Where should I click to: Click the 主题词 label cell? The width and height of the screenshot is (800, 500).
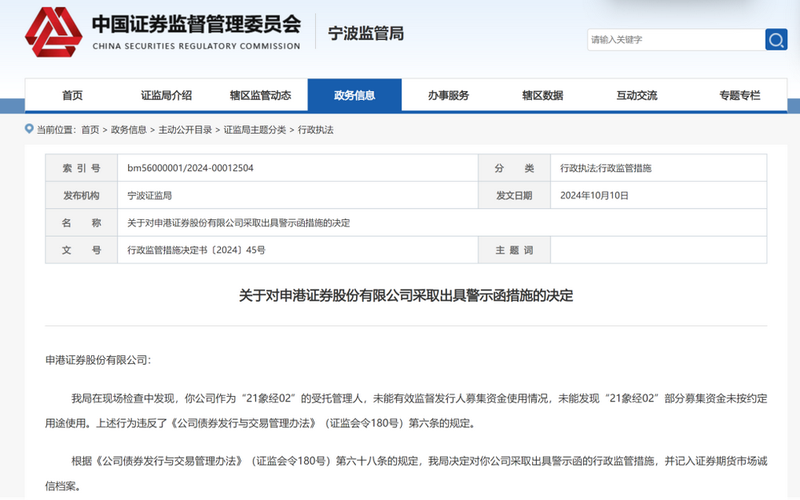[x=514, y=250]
